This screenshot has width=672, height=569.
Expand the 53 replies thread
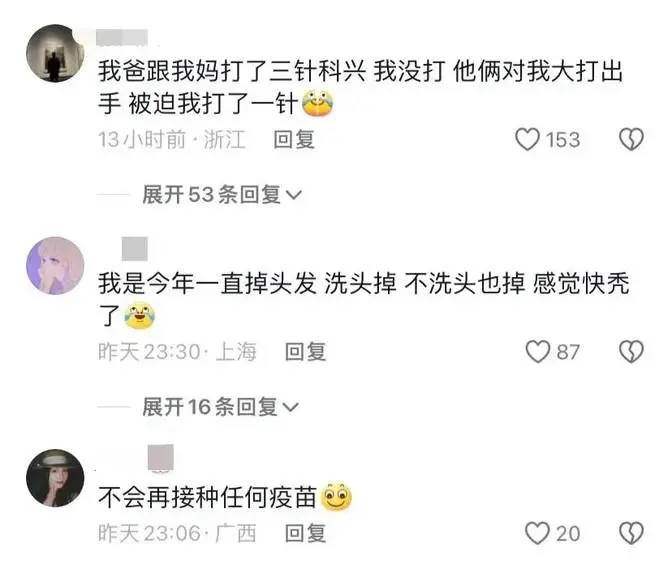pos(222,195)
